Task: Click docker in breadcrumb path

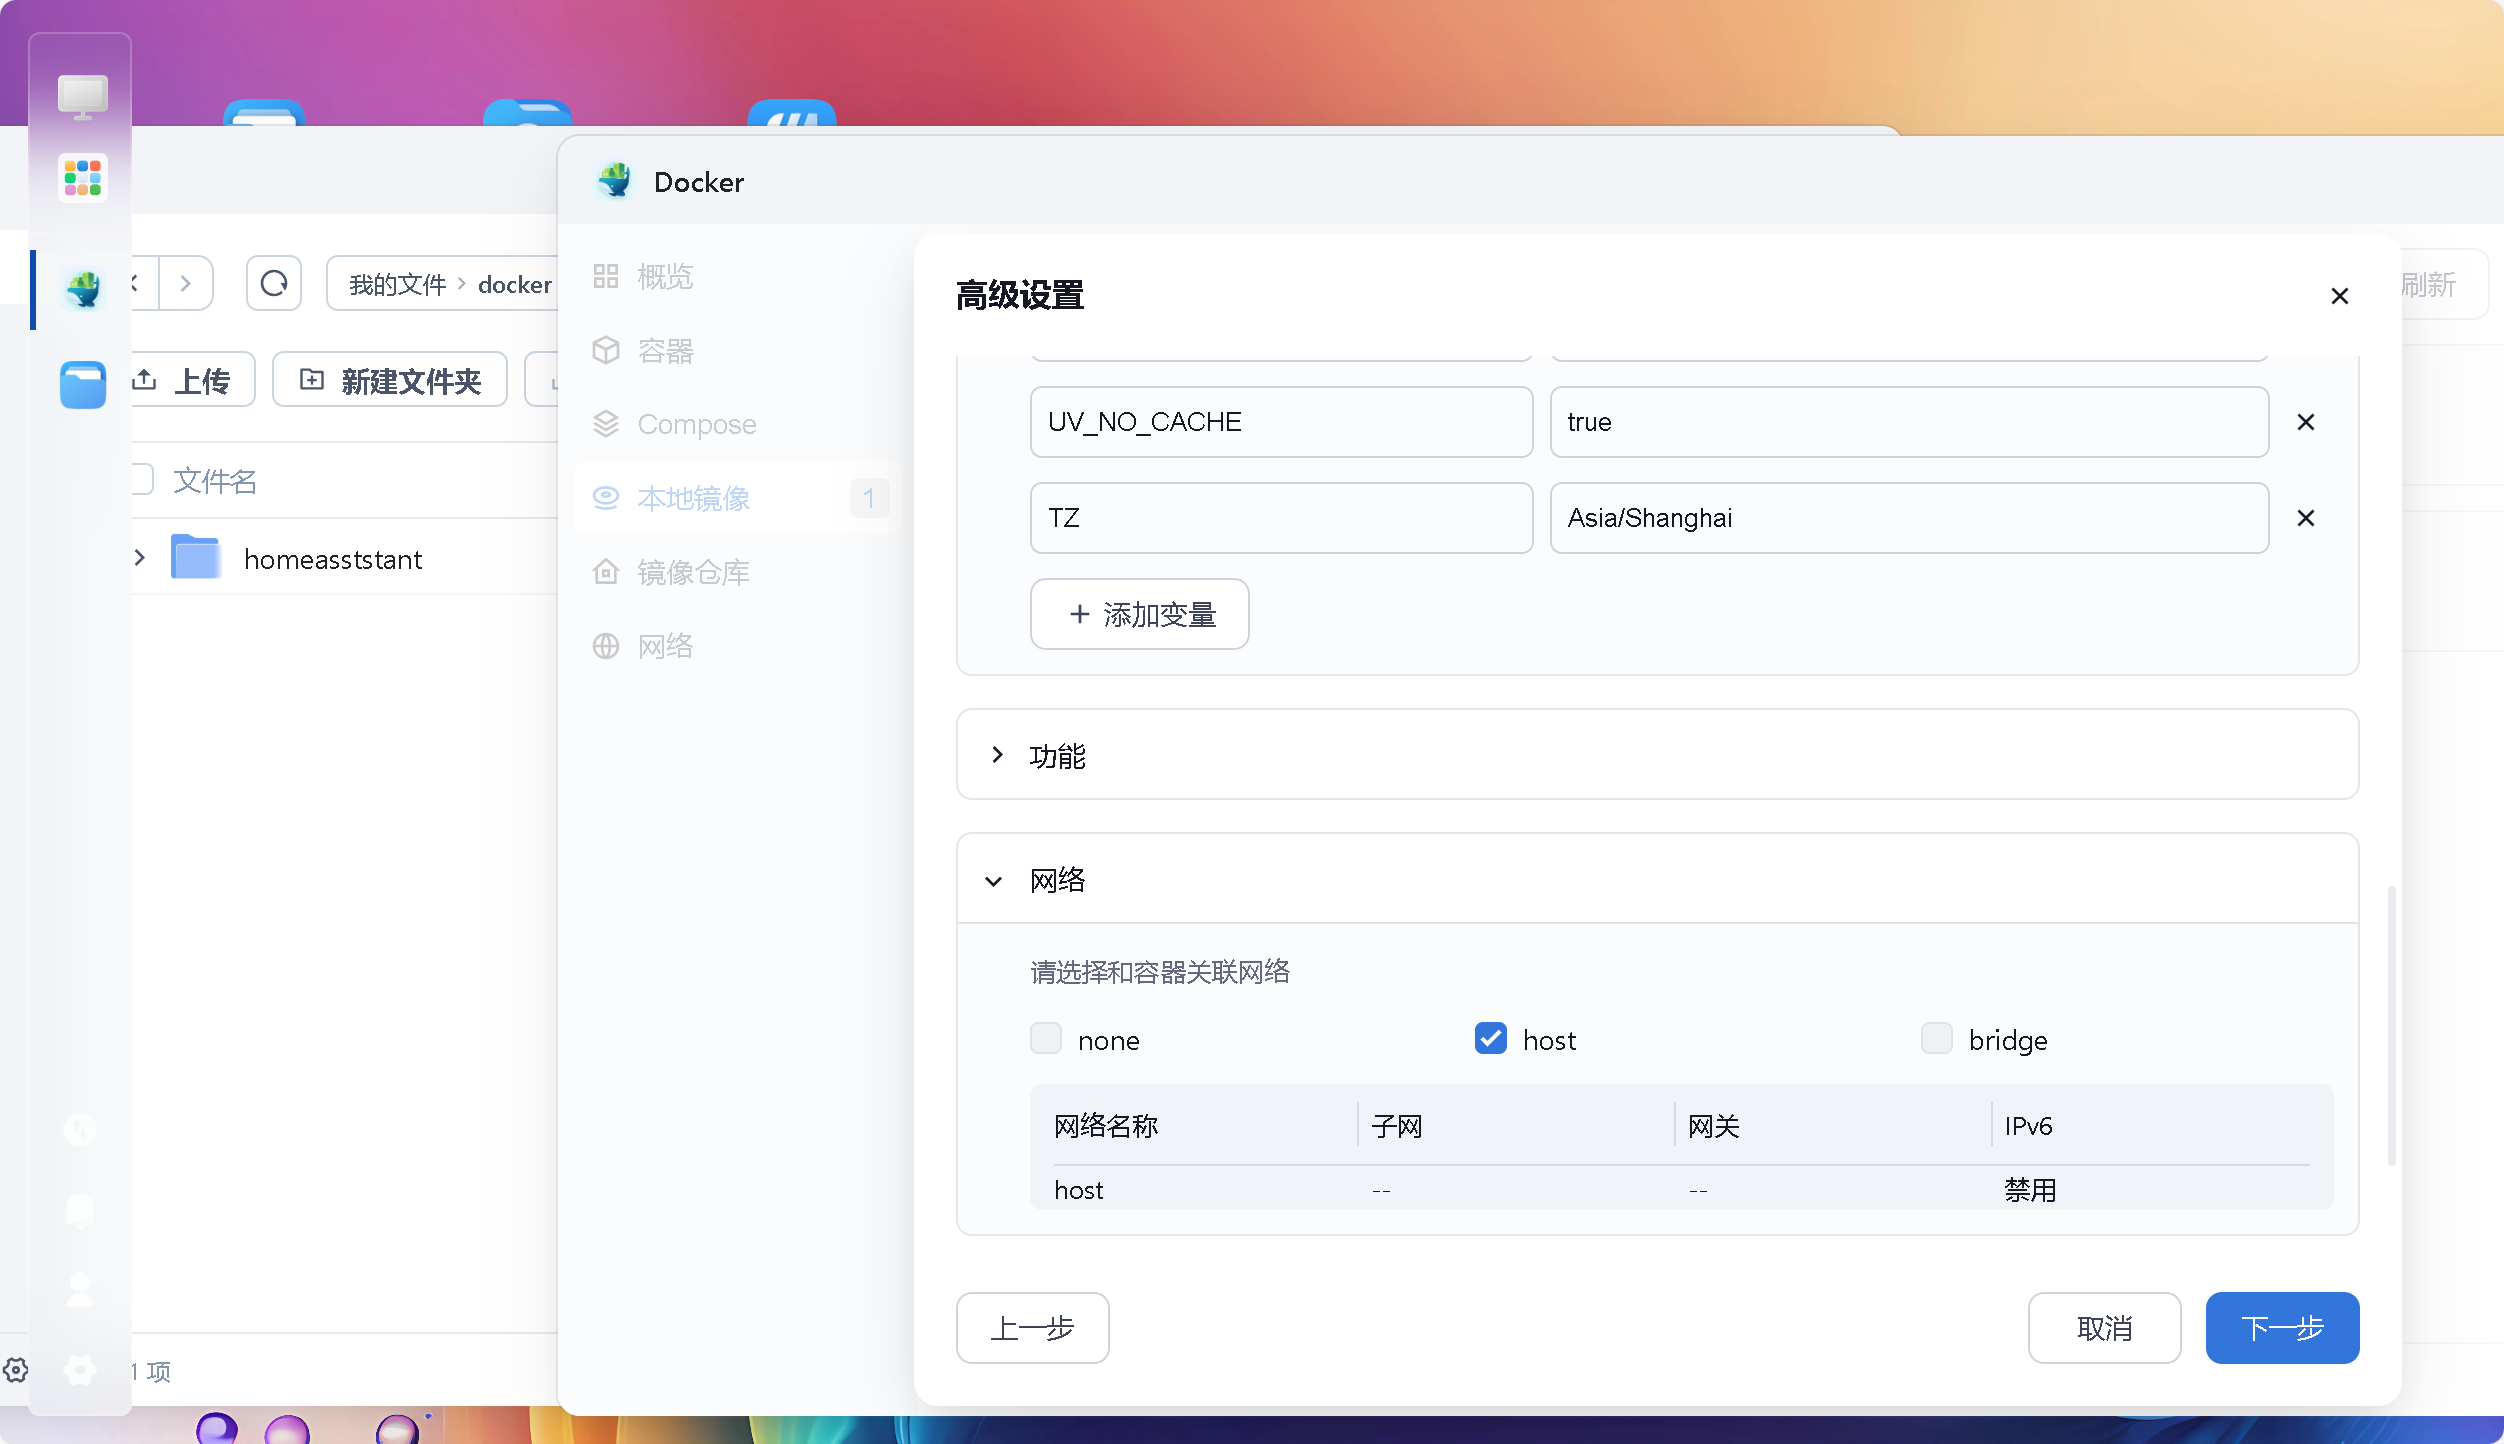Action: point(514,284)
